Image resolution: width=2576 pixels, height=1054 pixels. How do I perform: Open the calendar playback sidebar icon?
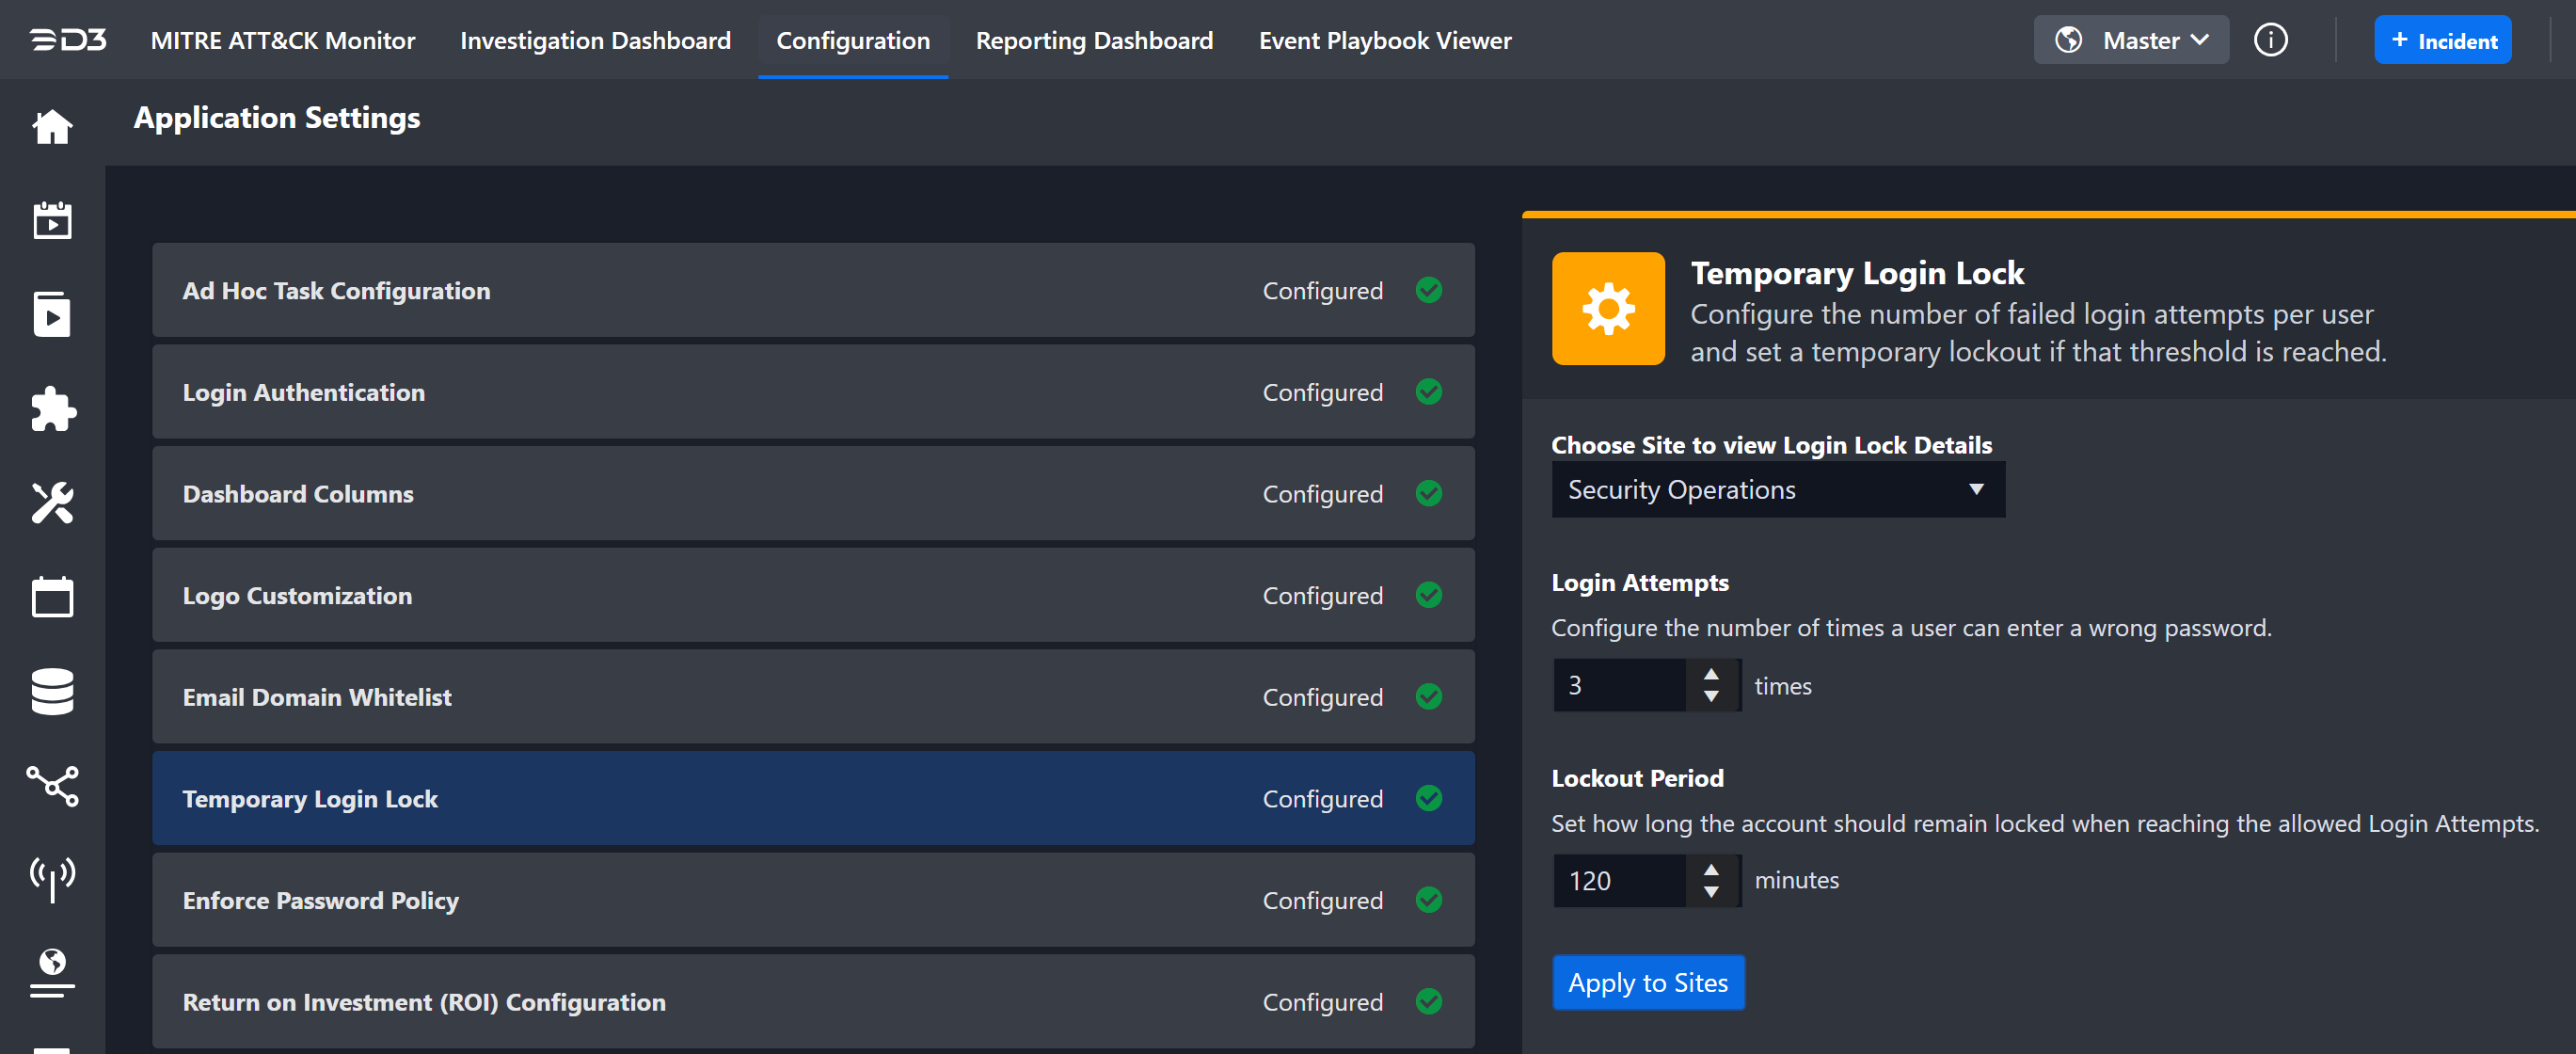tap(52, 221)
